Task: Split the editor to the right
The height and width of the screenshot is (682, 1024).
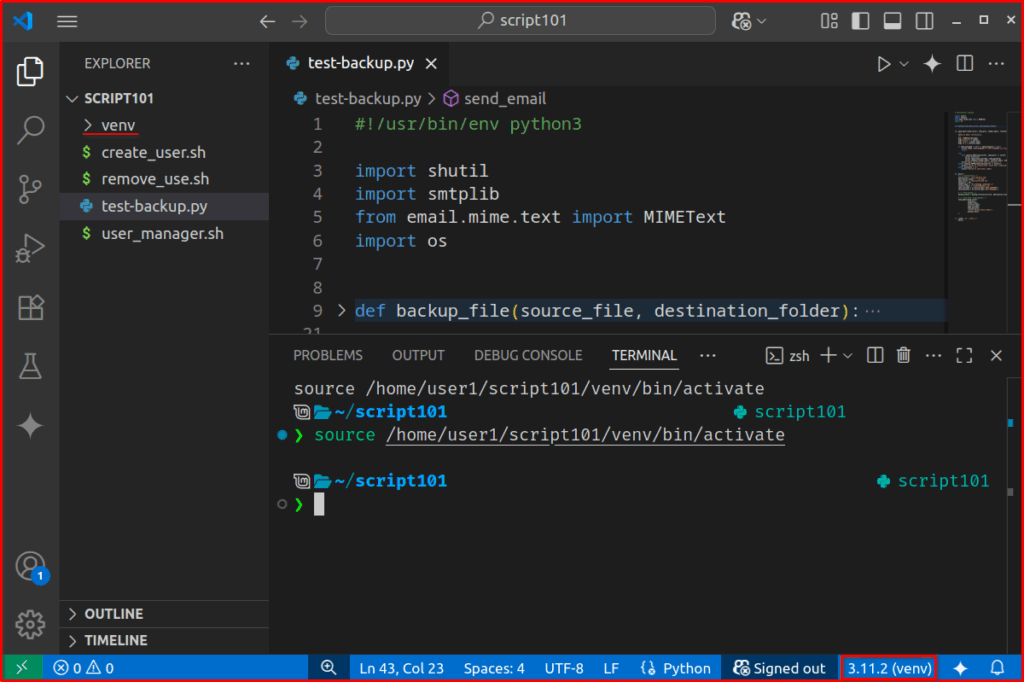Action: (x=965, y=63)
